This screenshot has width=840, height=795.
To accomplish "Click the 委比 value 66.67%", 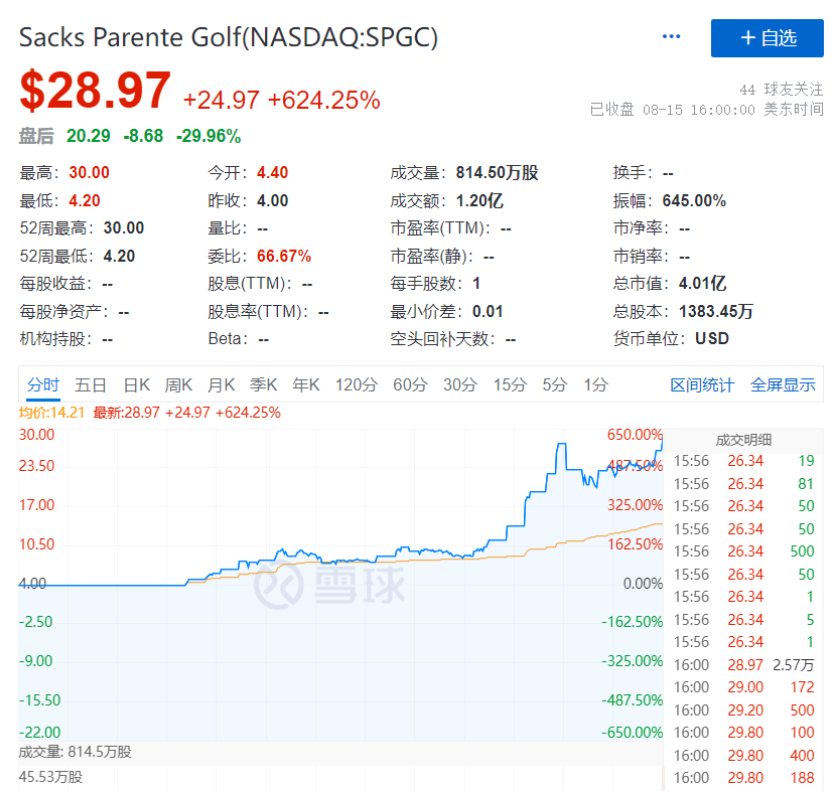I will point(284,256).
